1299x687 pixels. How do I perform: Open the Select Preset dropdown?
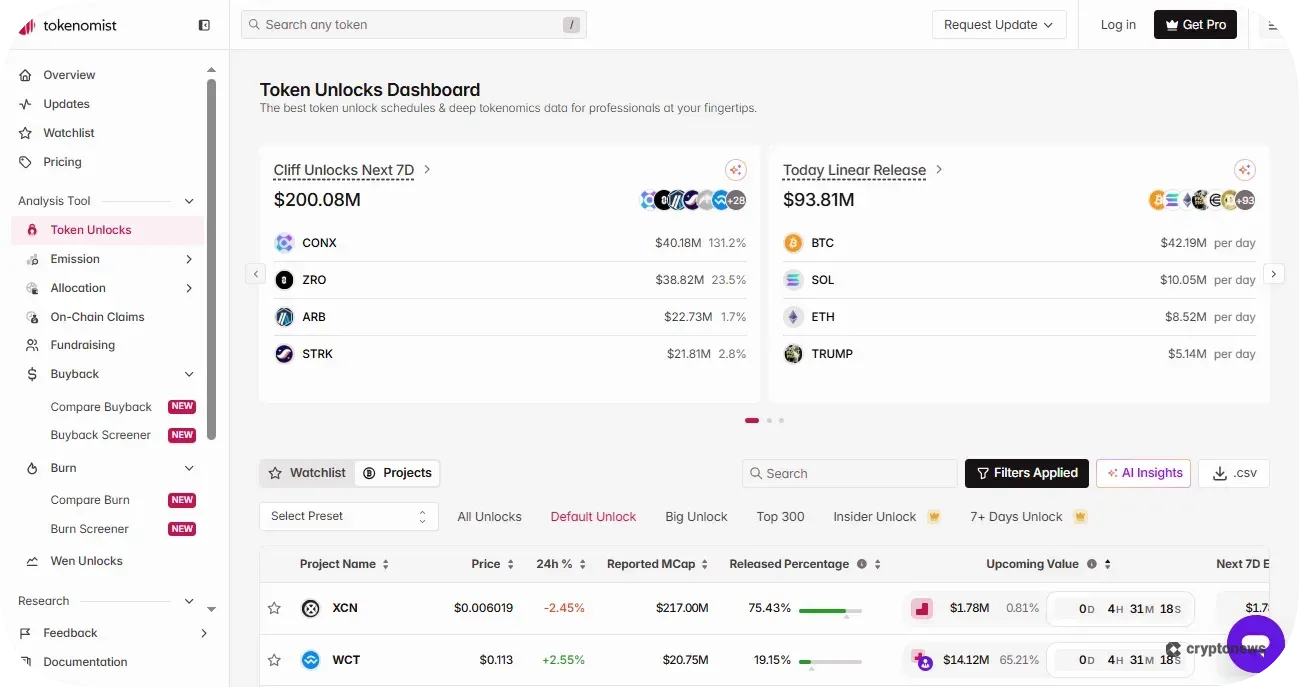click(x=348, y=516)
